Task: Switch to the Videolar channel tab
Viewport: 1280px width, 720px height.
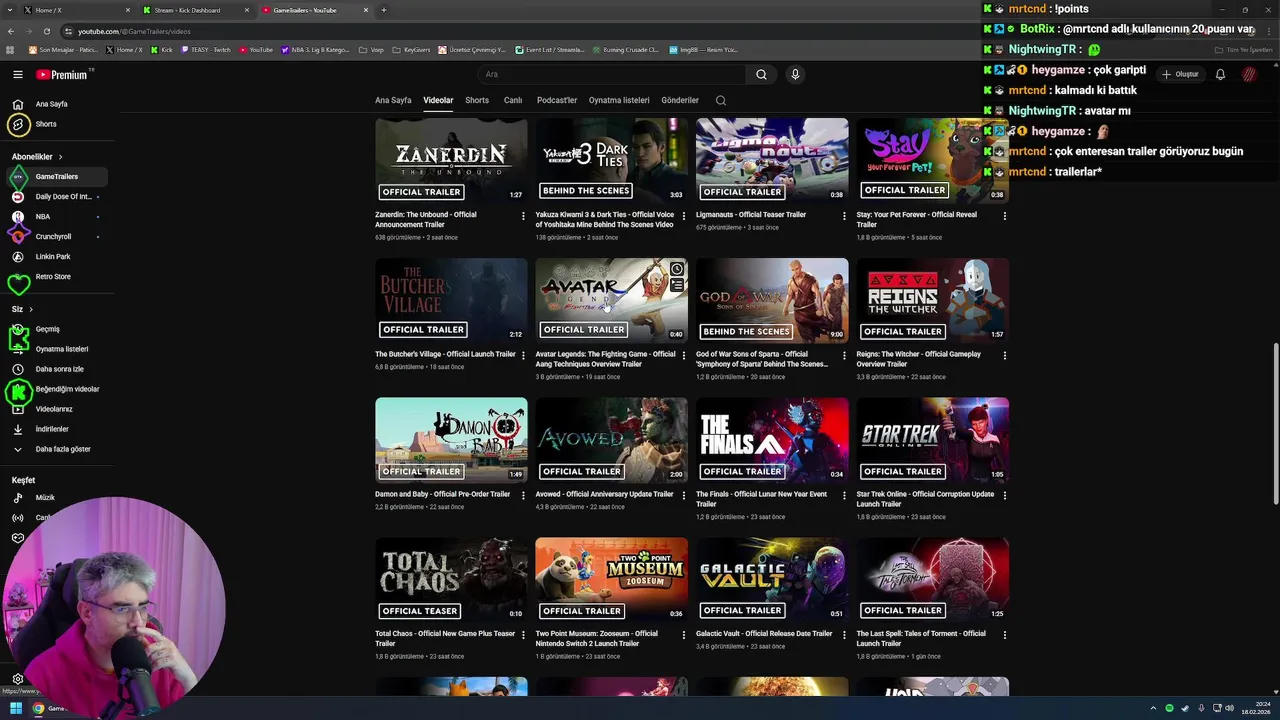Action: [438, 100]
